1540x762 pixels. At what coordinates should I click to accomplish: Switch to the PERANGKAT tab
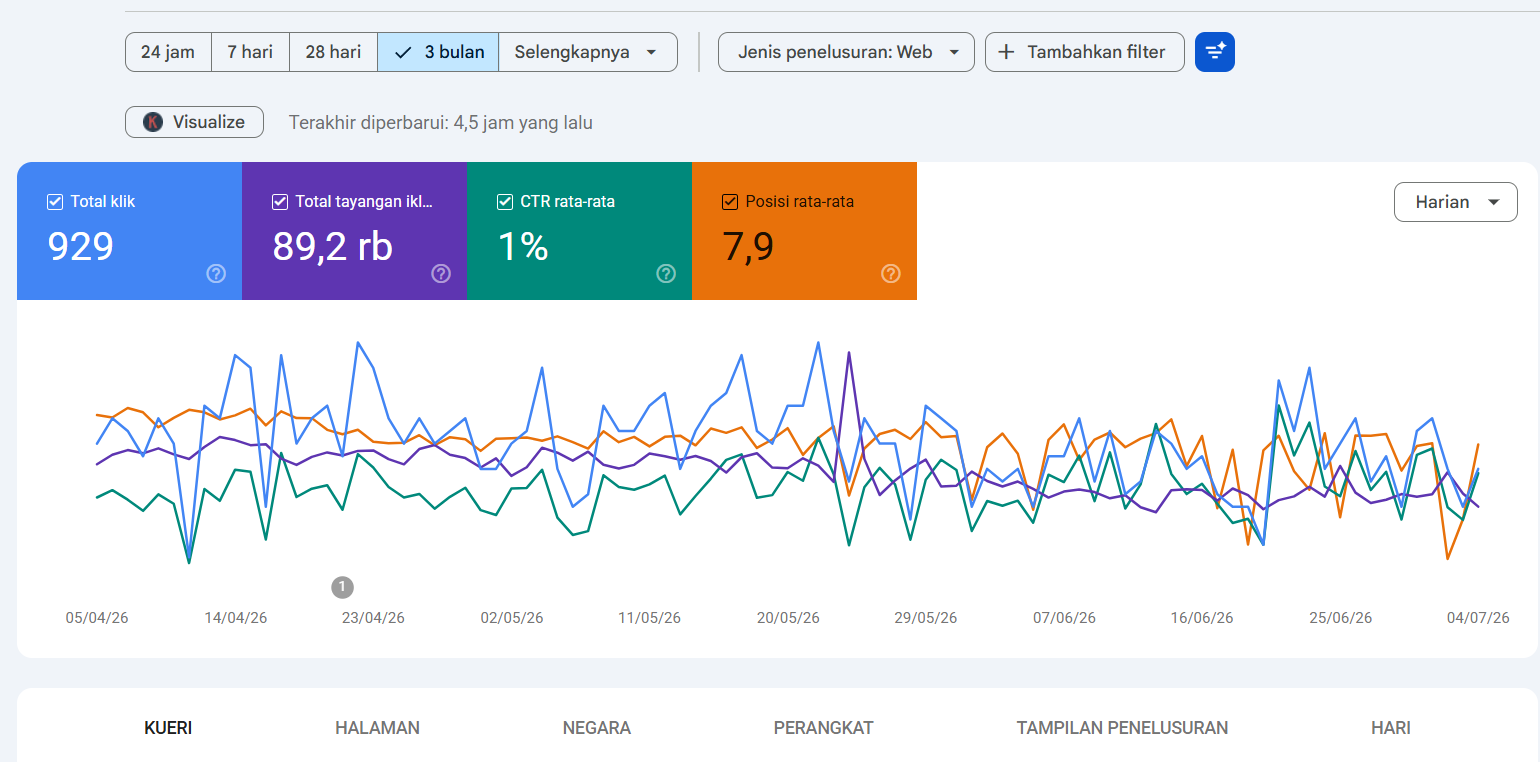point(823,728)
